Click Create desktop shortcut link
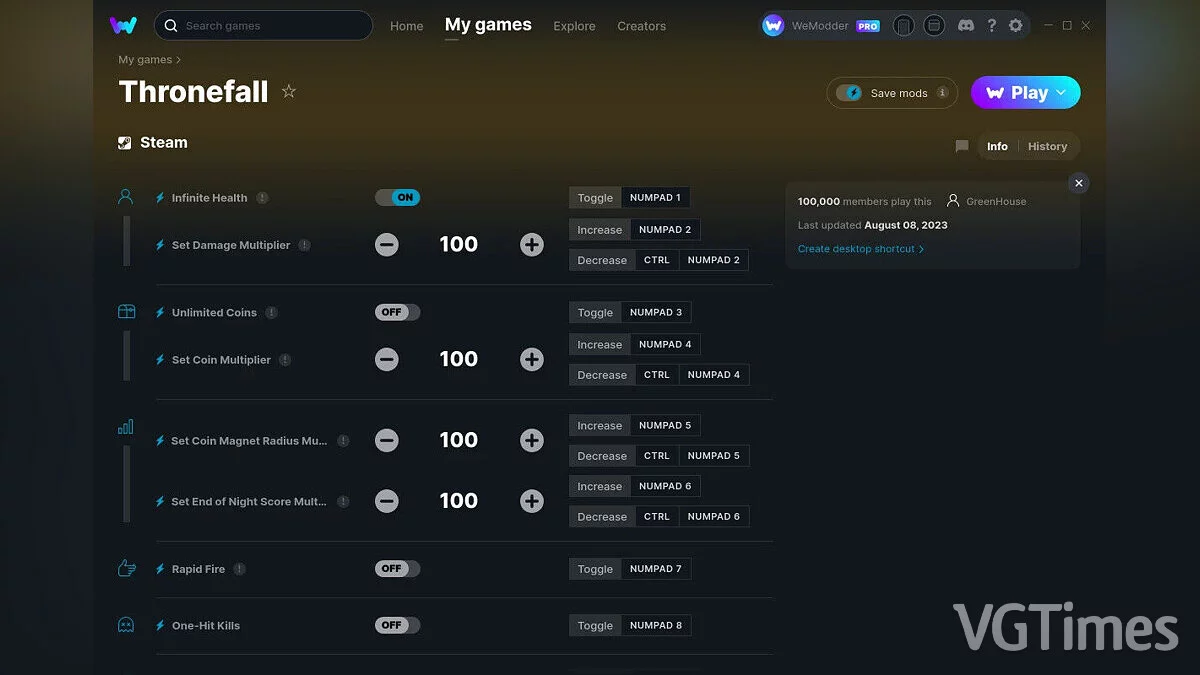This screenshot has height=675, width=1200. (x=860, y=249)
